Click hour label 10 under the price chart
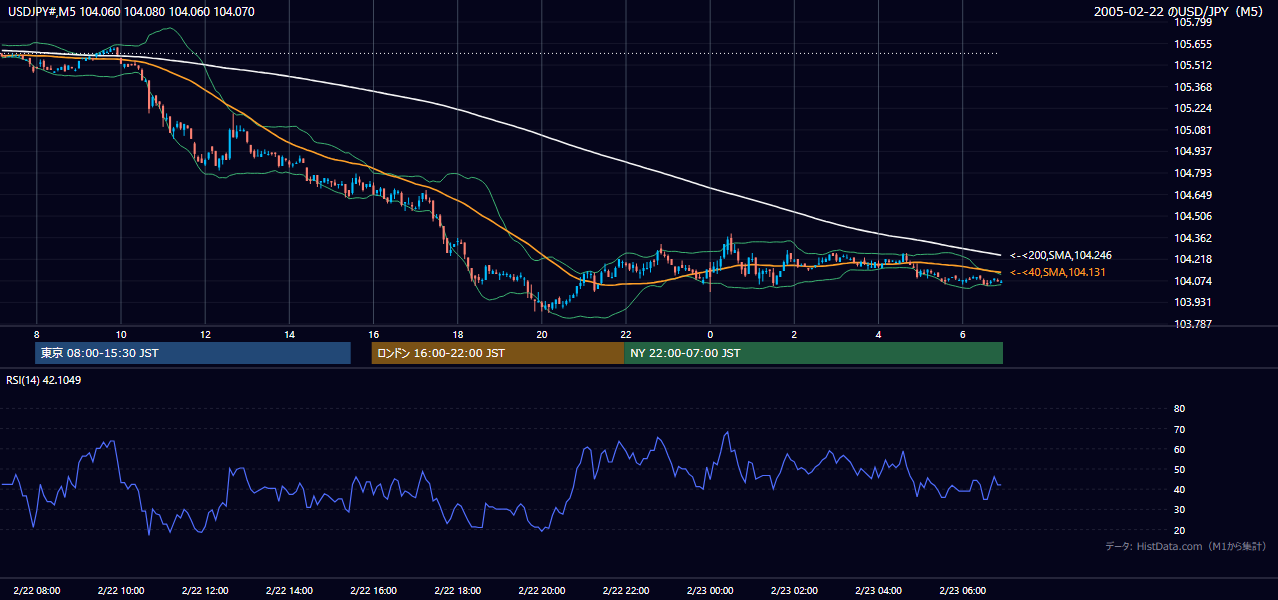The image size is (1278, 600). pos(120,333)
